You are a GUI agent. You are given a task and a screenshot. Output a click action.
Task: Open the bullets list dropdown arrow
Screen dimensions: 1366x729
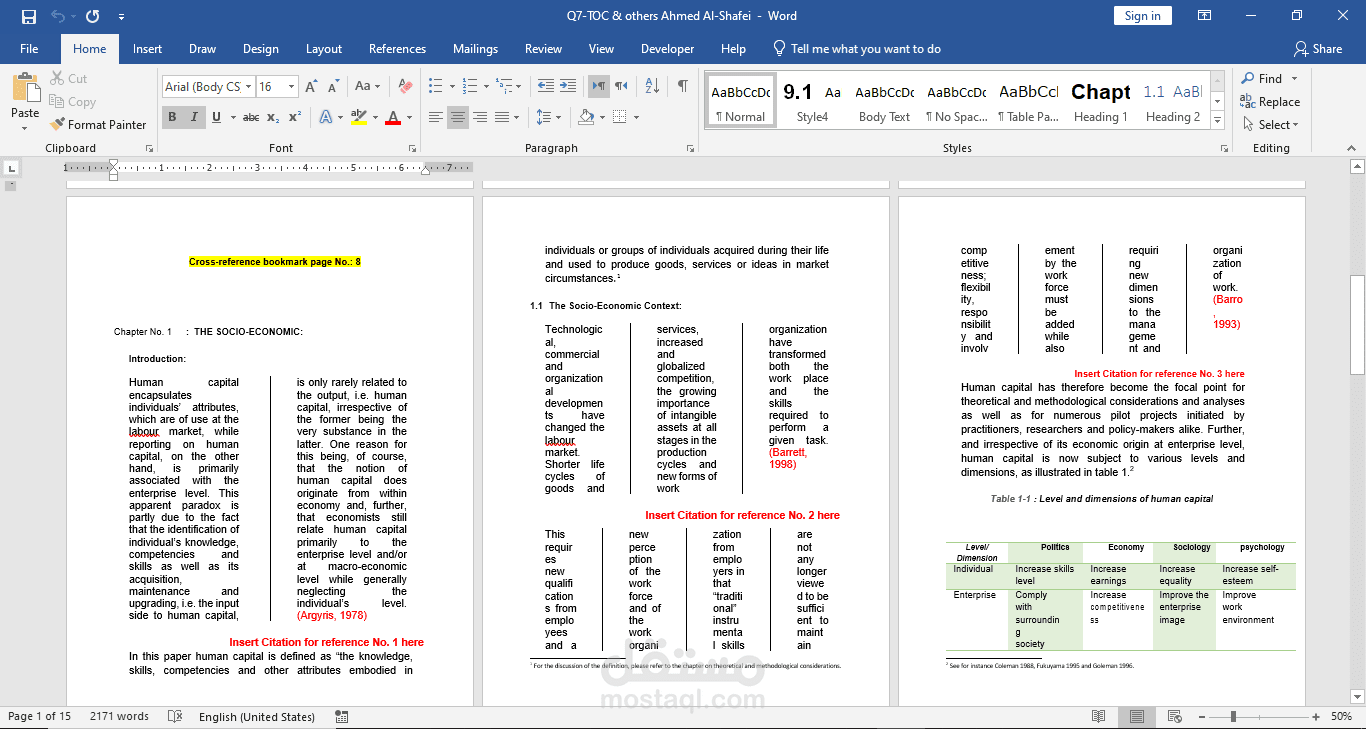[452, 86]
